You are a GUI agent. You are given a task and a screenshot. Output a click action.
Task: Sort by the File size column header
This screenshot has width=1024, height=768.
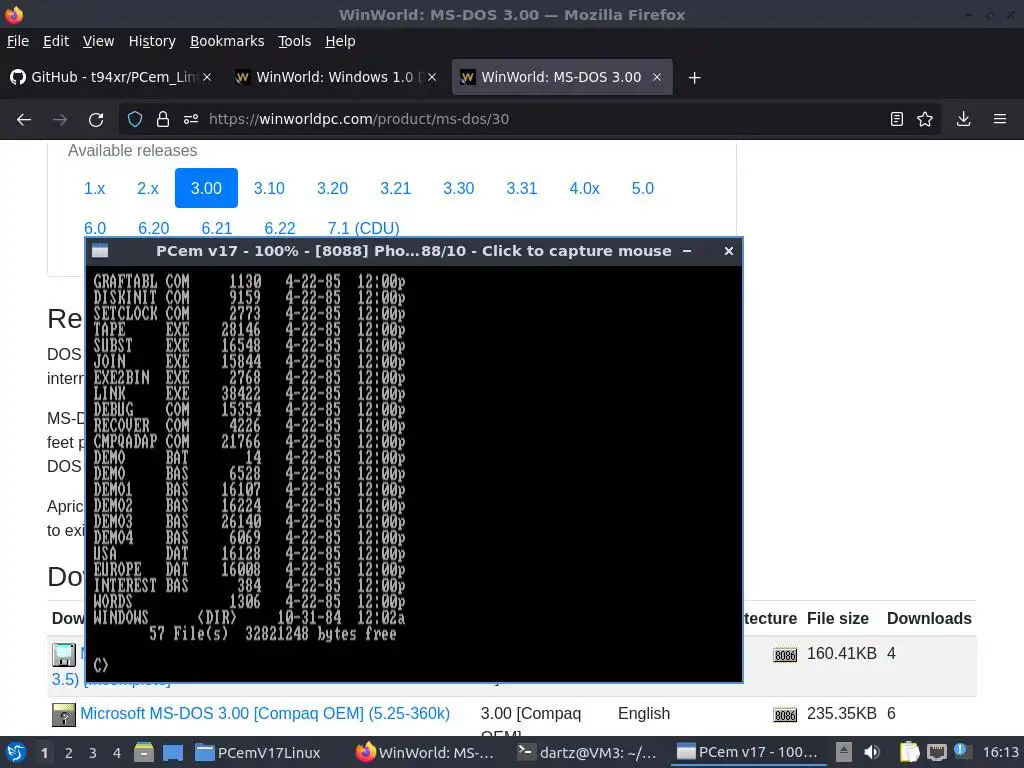pyautogui.click(x=837, y=618)
